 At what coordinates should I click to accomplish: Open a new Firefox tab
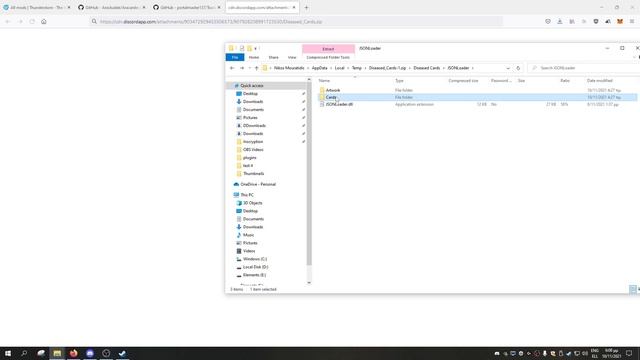pyautogui.click(x=306, y=7)
